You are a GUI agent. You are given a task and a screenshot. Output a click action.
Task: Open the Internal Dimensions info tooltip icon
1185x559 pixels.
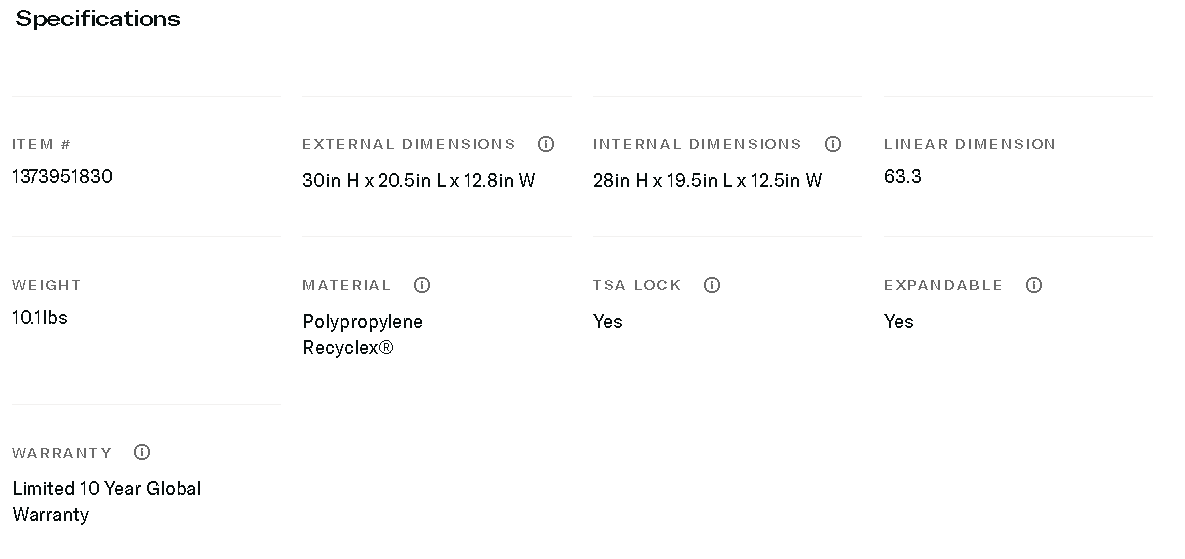pyautogui.click(x=833, y=144)
